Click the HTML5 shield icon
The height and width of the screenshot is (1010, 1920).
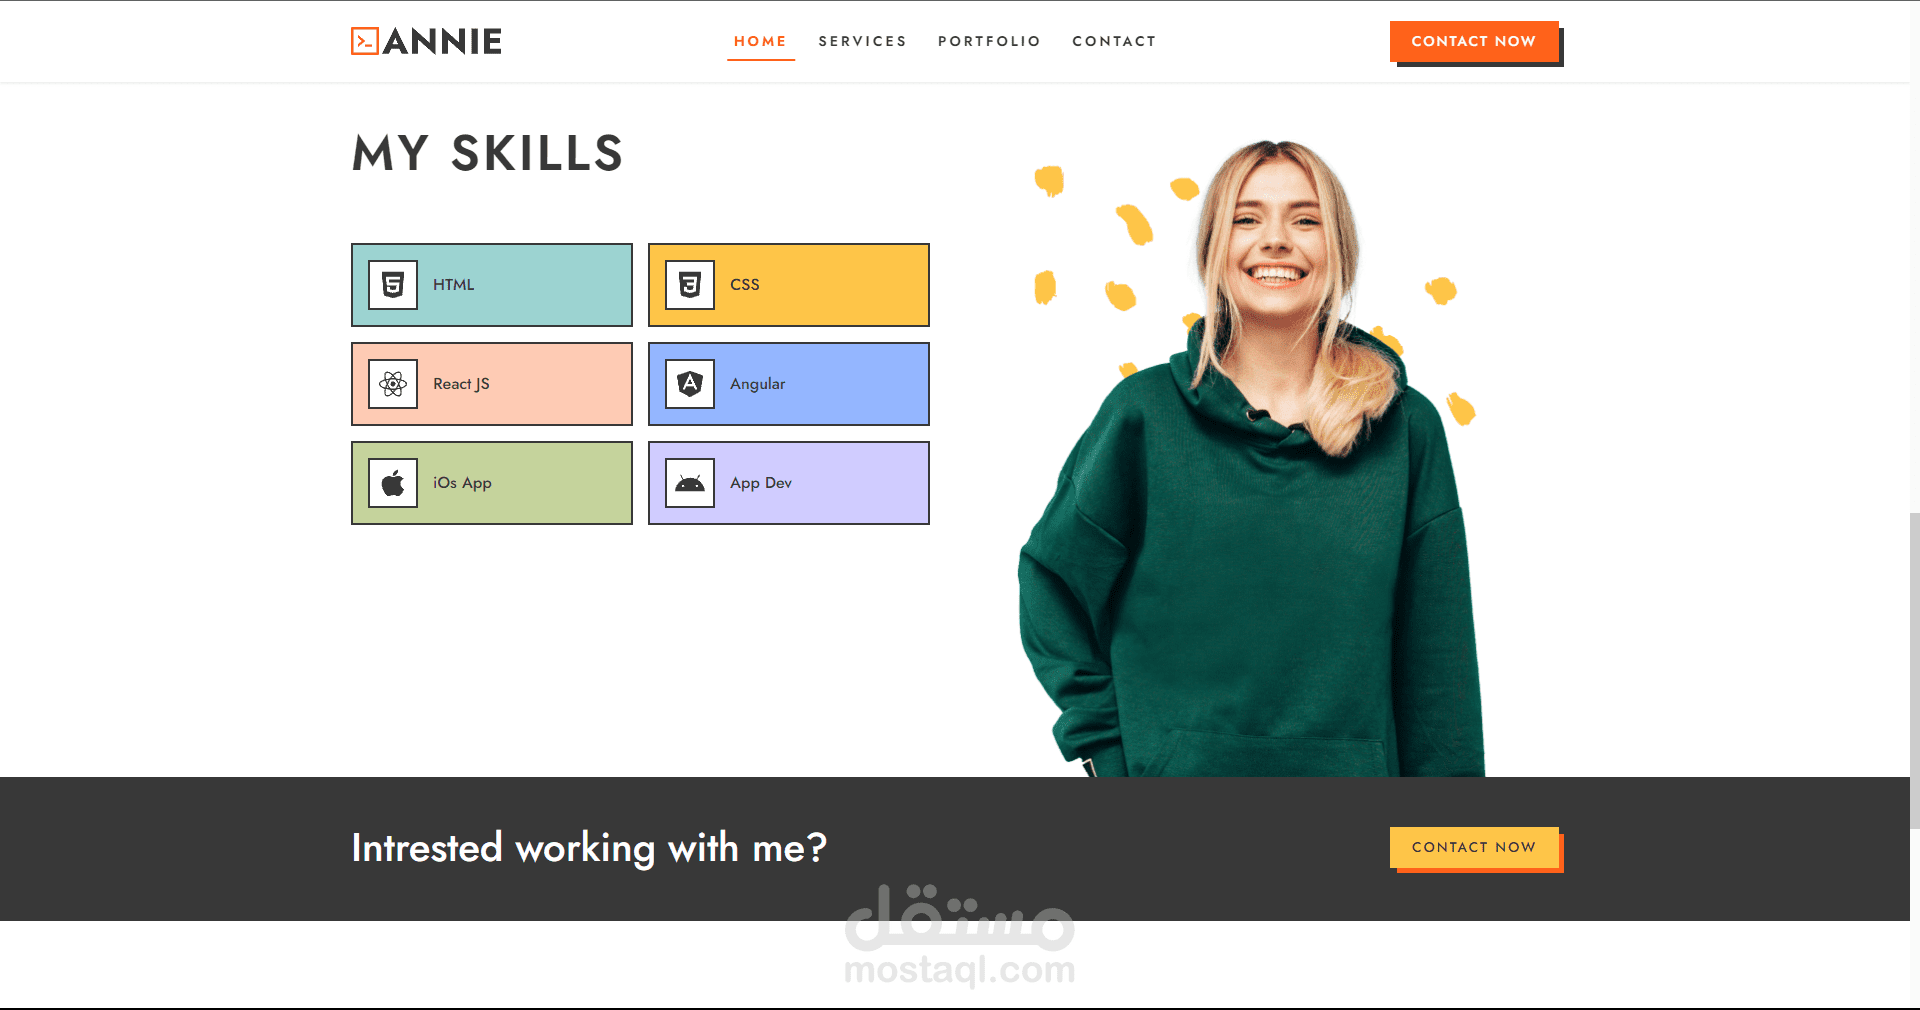[x=393, y=285]
